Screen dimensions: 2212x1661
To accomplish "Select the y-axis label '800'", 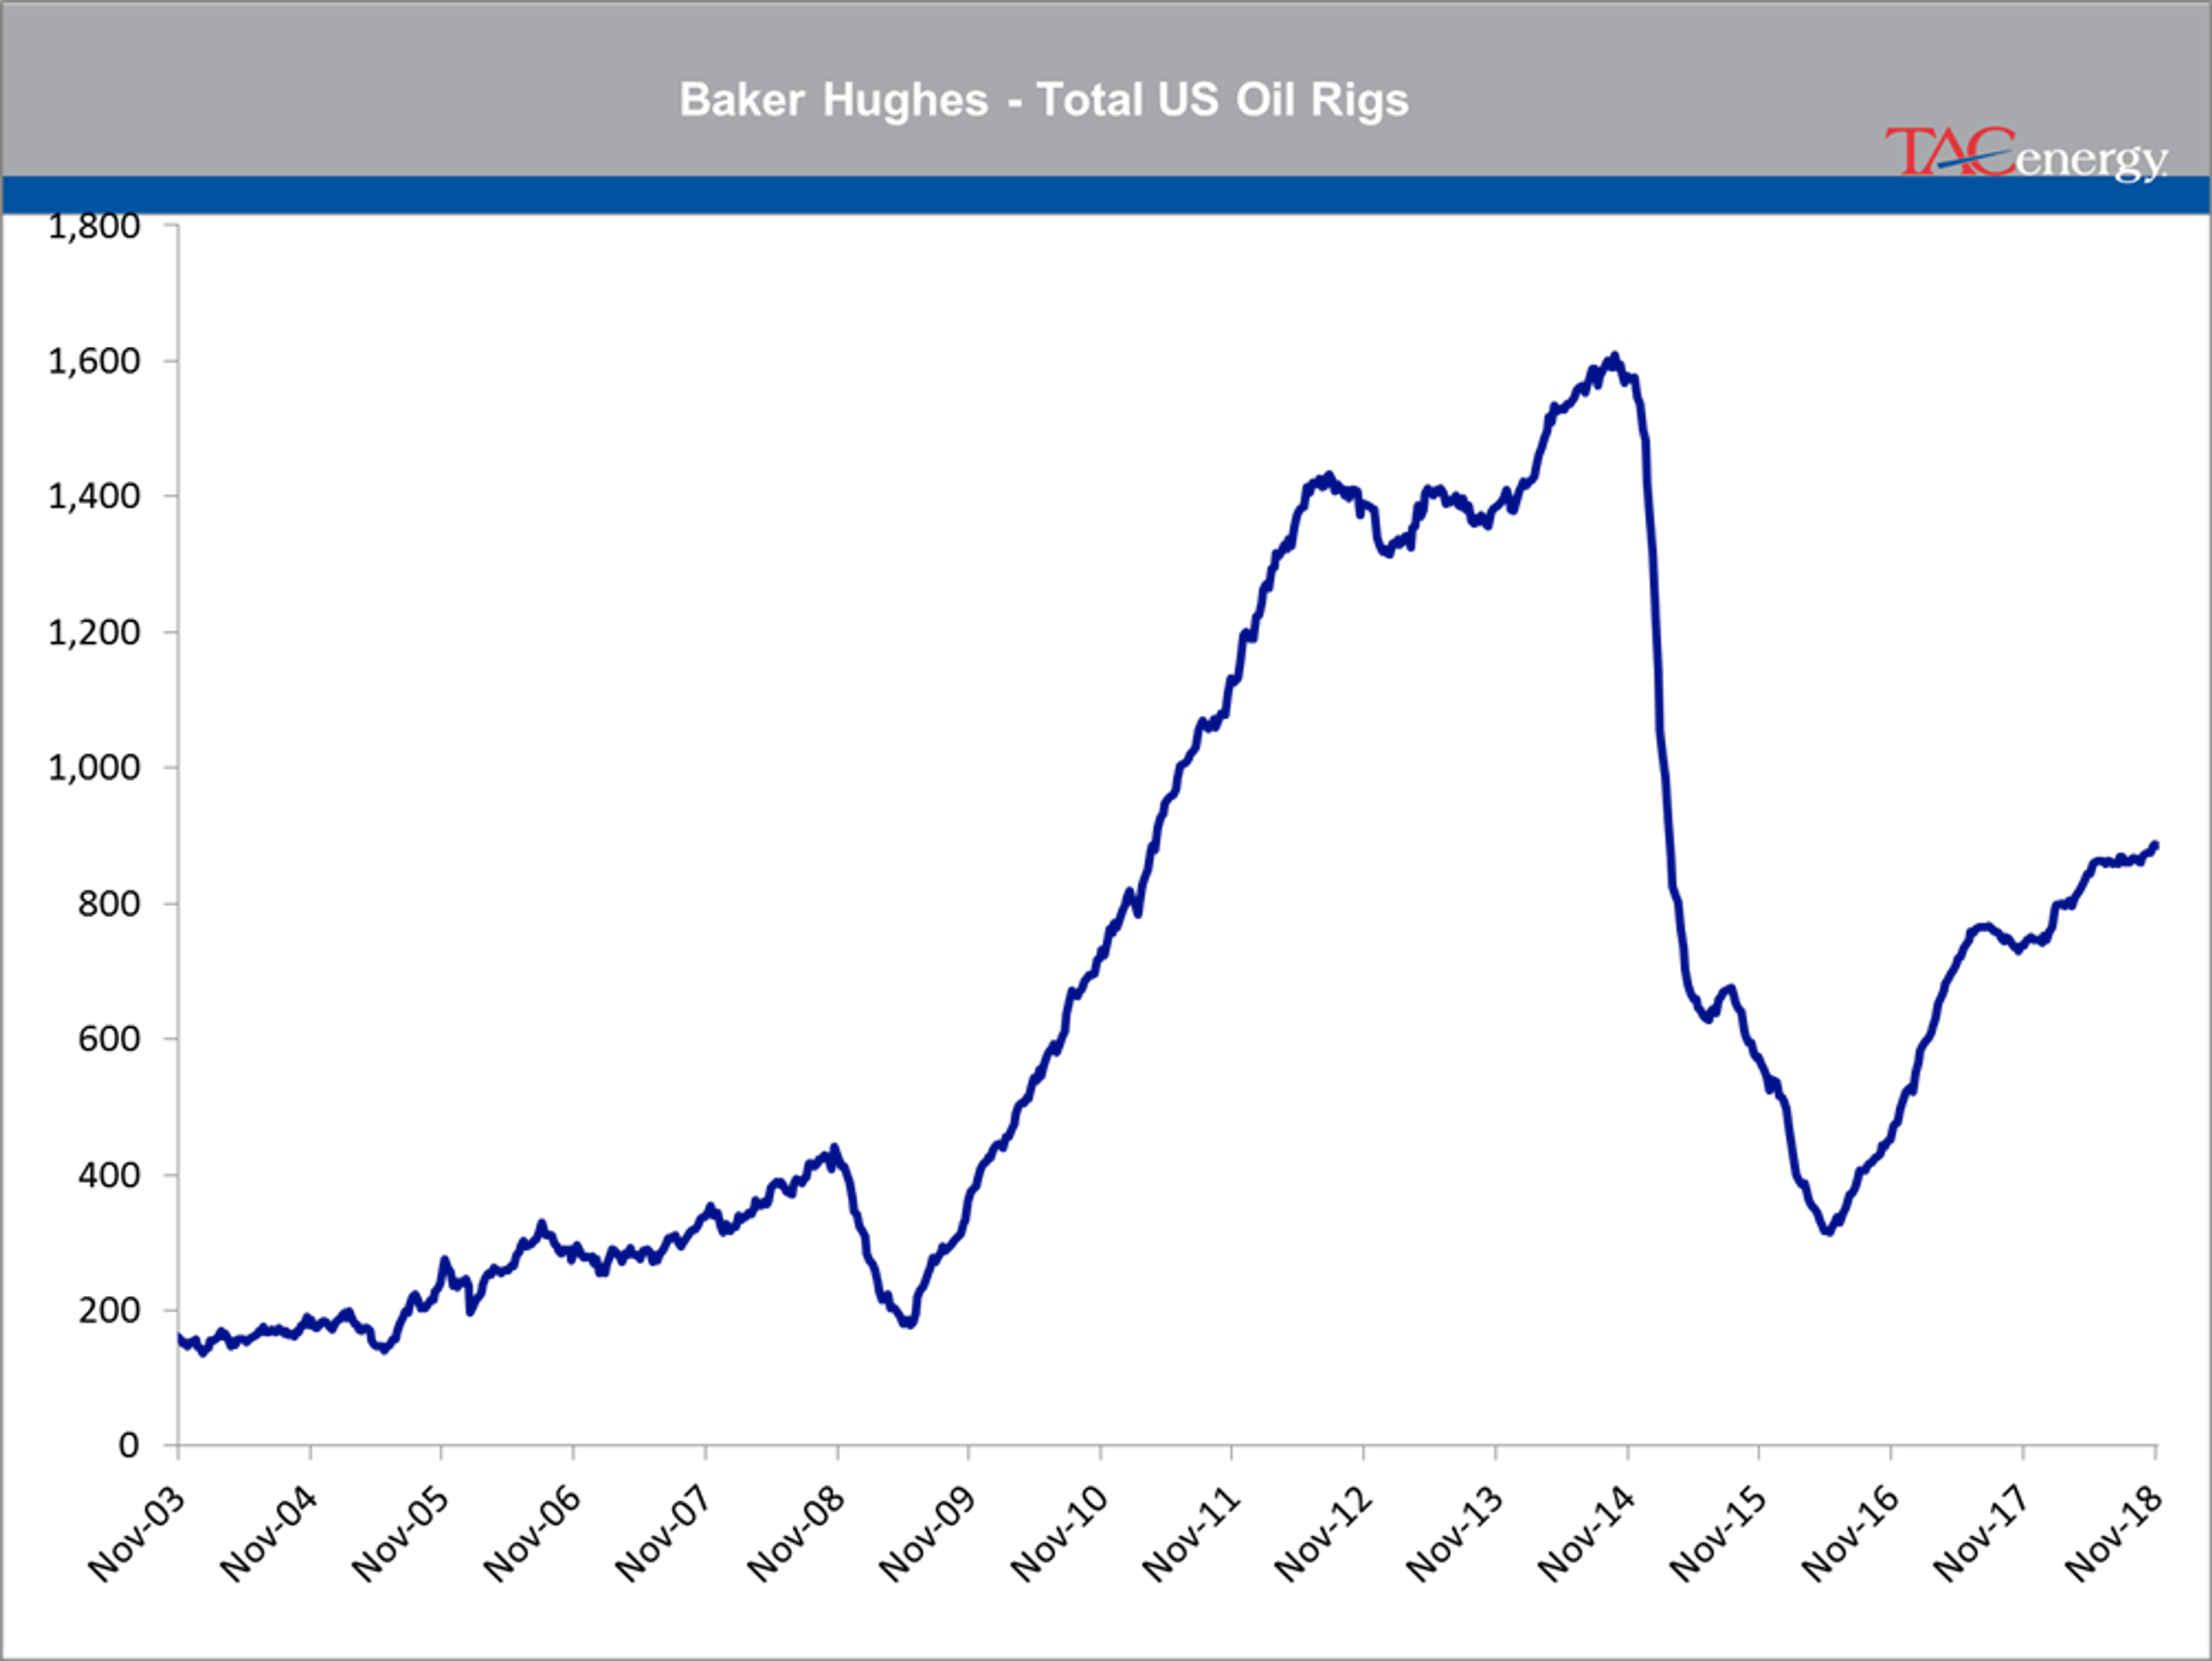I will pyautogui.click(x=109, y=903).
